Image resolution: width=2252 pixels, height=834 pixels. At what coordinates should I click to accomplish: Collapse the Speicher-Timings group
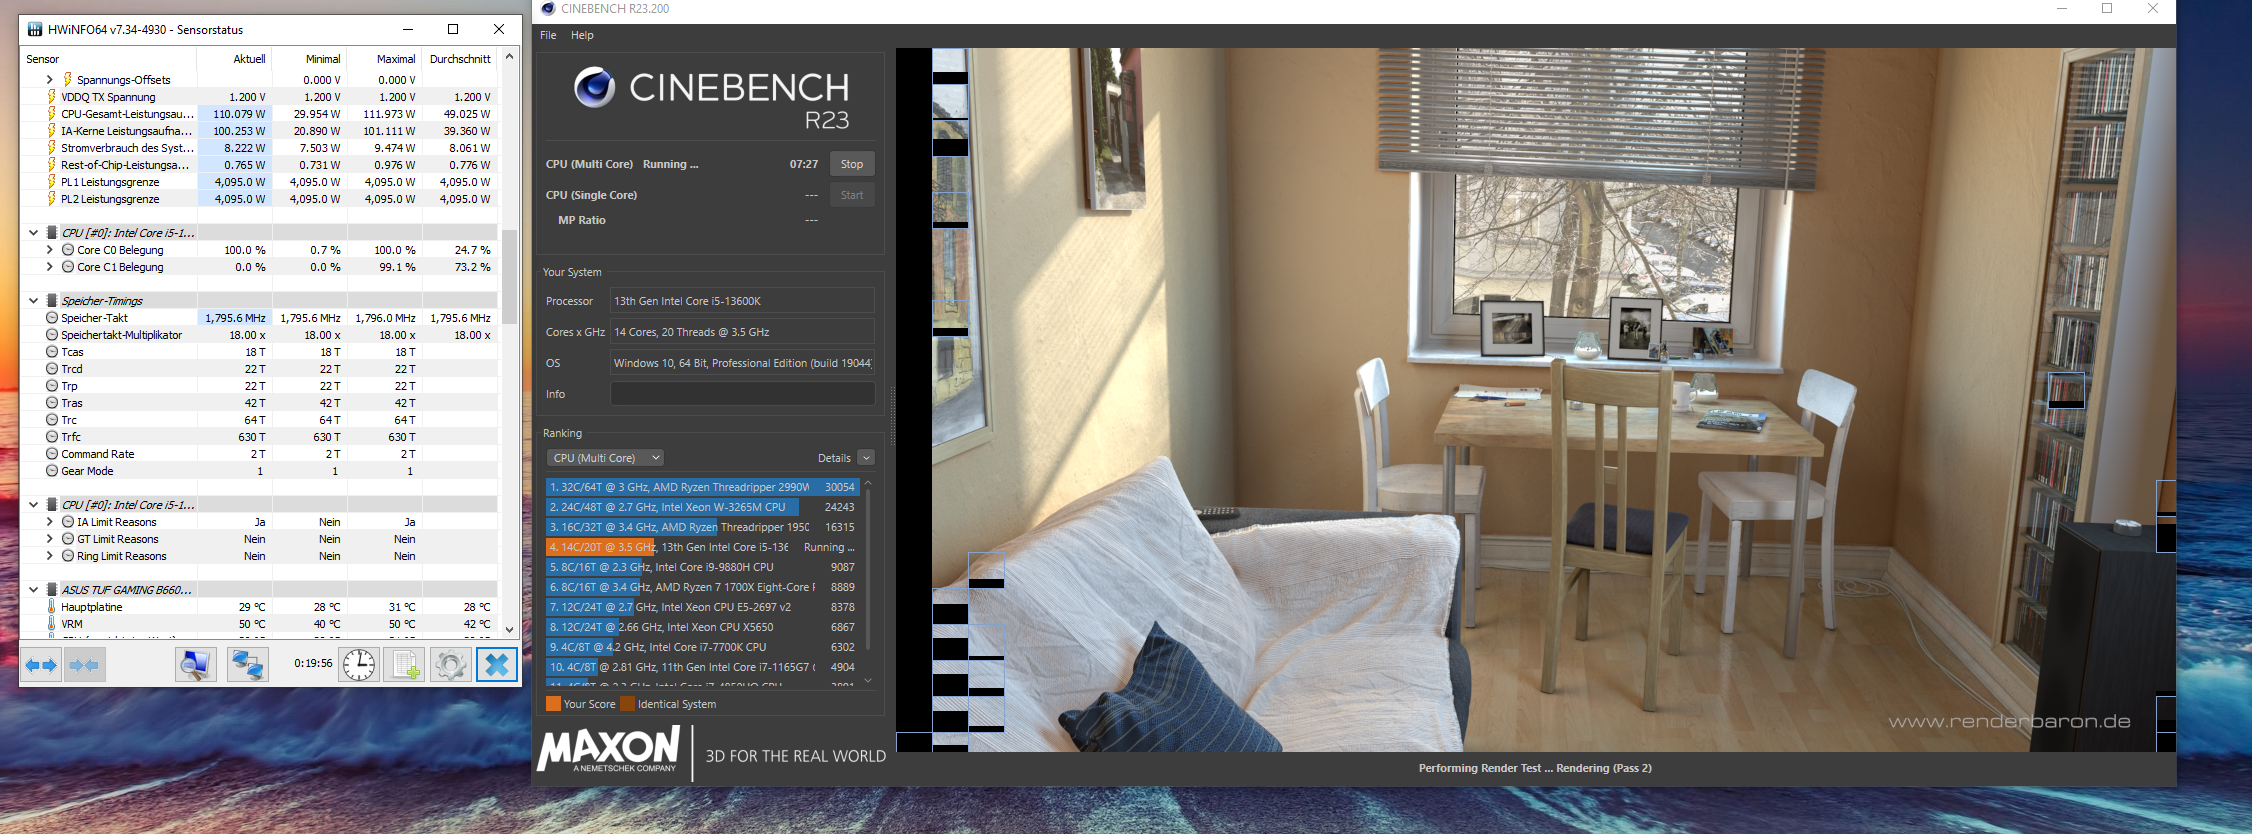[33, 301]
